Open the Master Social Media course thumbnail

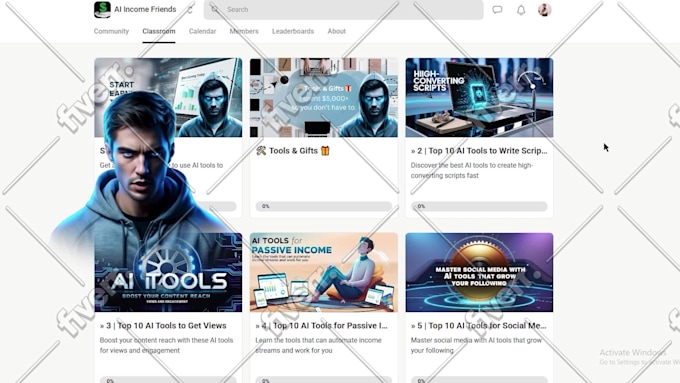click(x=479, y=272)
